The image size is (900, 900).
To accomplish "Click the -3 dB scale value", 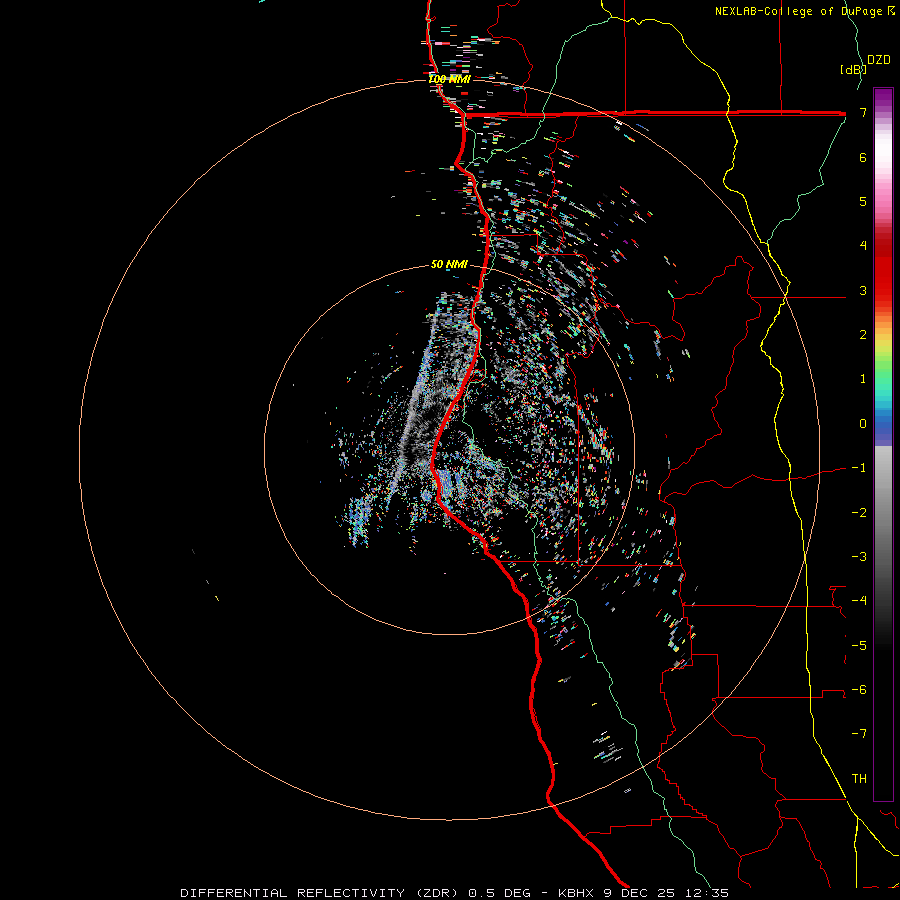I will (859, 557).
